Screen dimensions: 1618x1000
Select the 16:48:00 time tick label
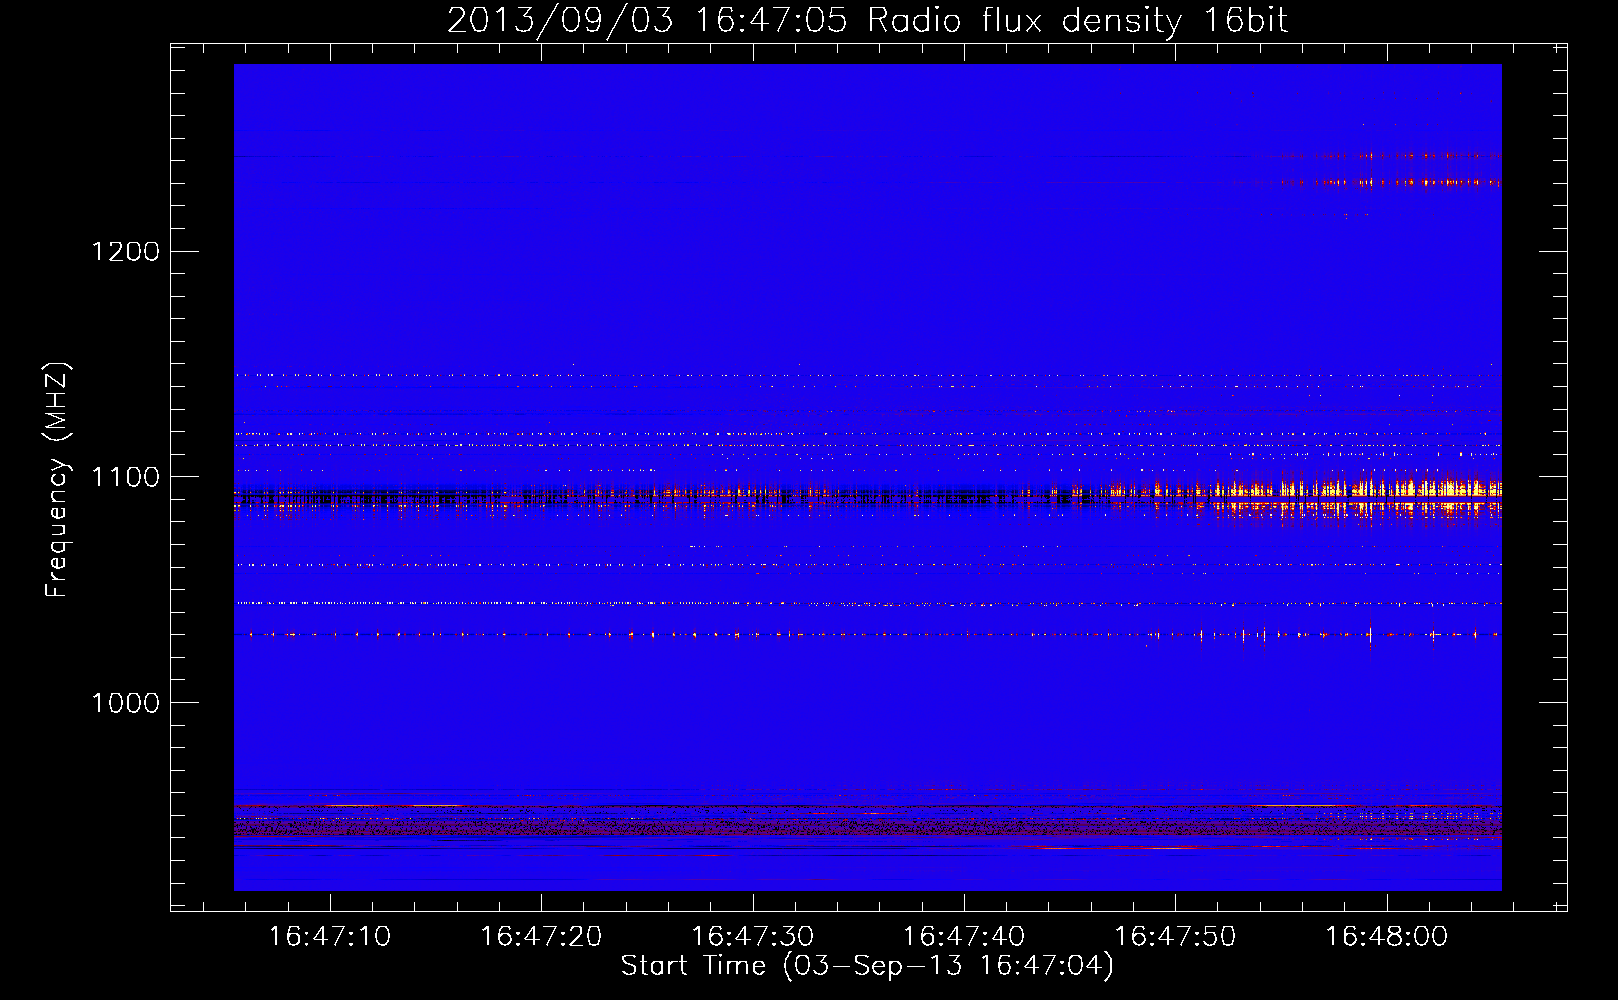coord(1386,937)
